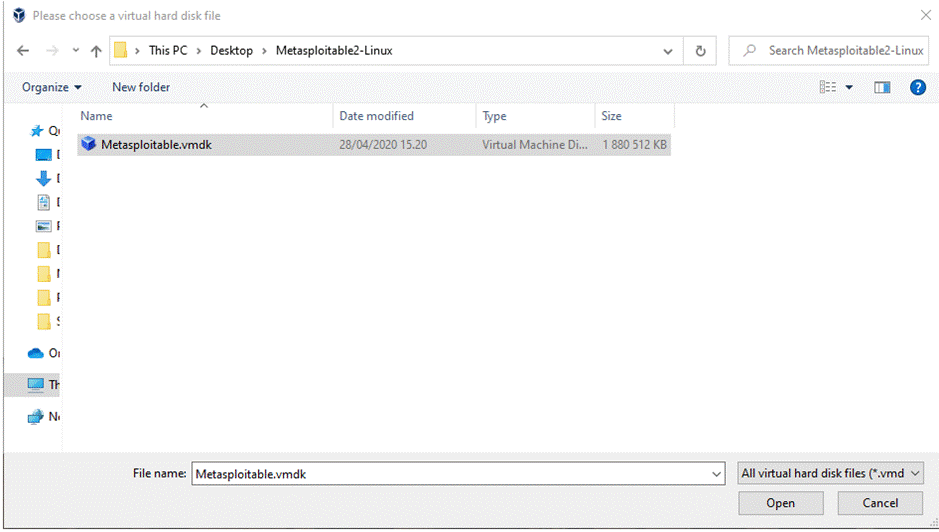The image size is (939, 532).
Task: Select the This PC icon in sidebar
Action: (x=36, y=385)
